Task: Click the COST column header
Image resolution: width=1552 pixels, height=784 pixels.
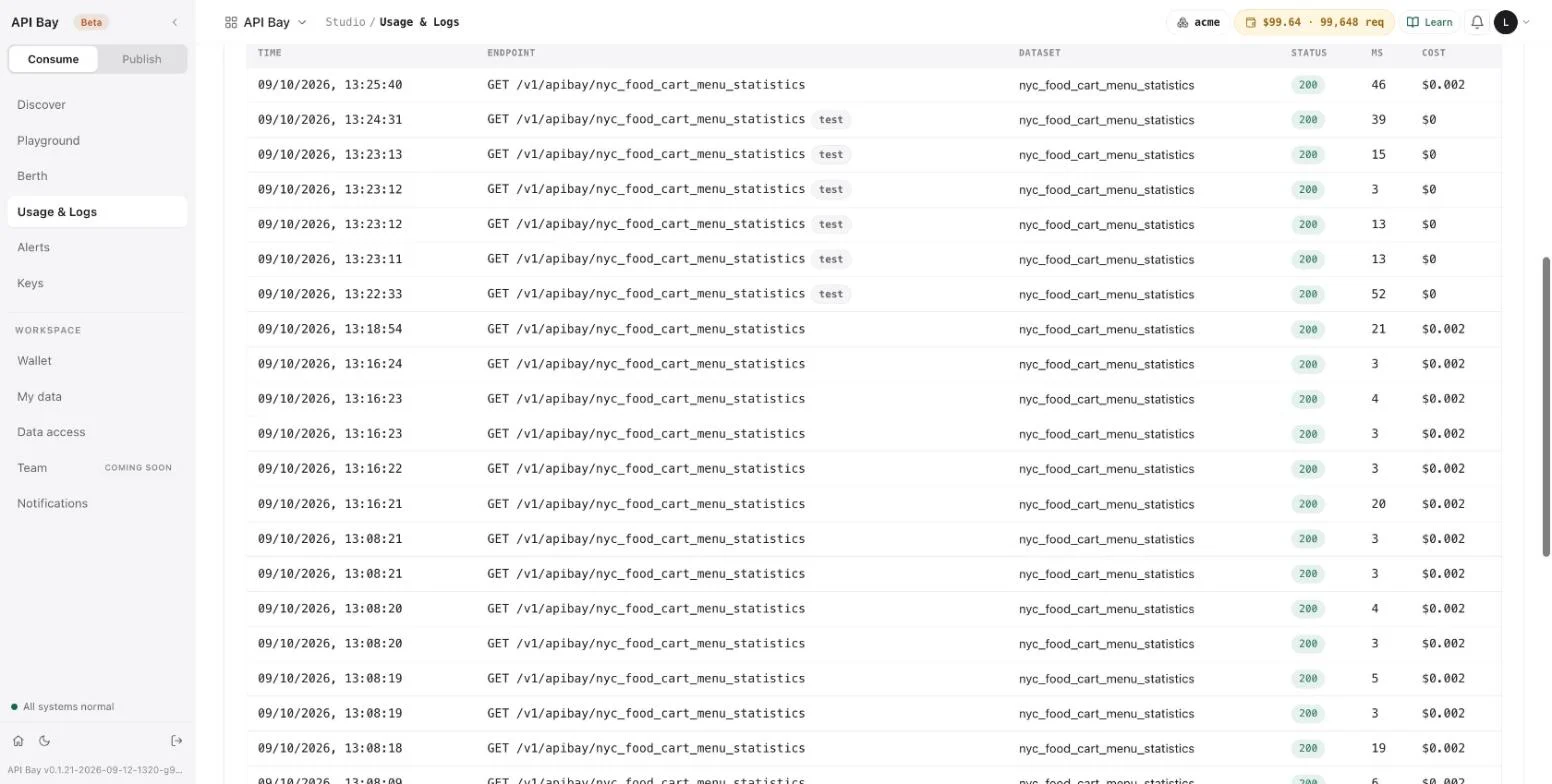Action: (x=1434, y=53)
